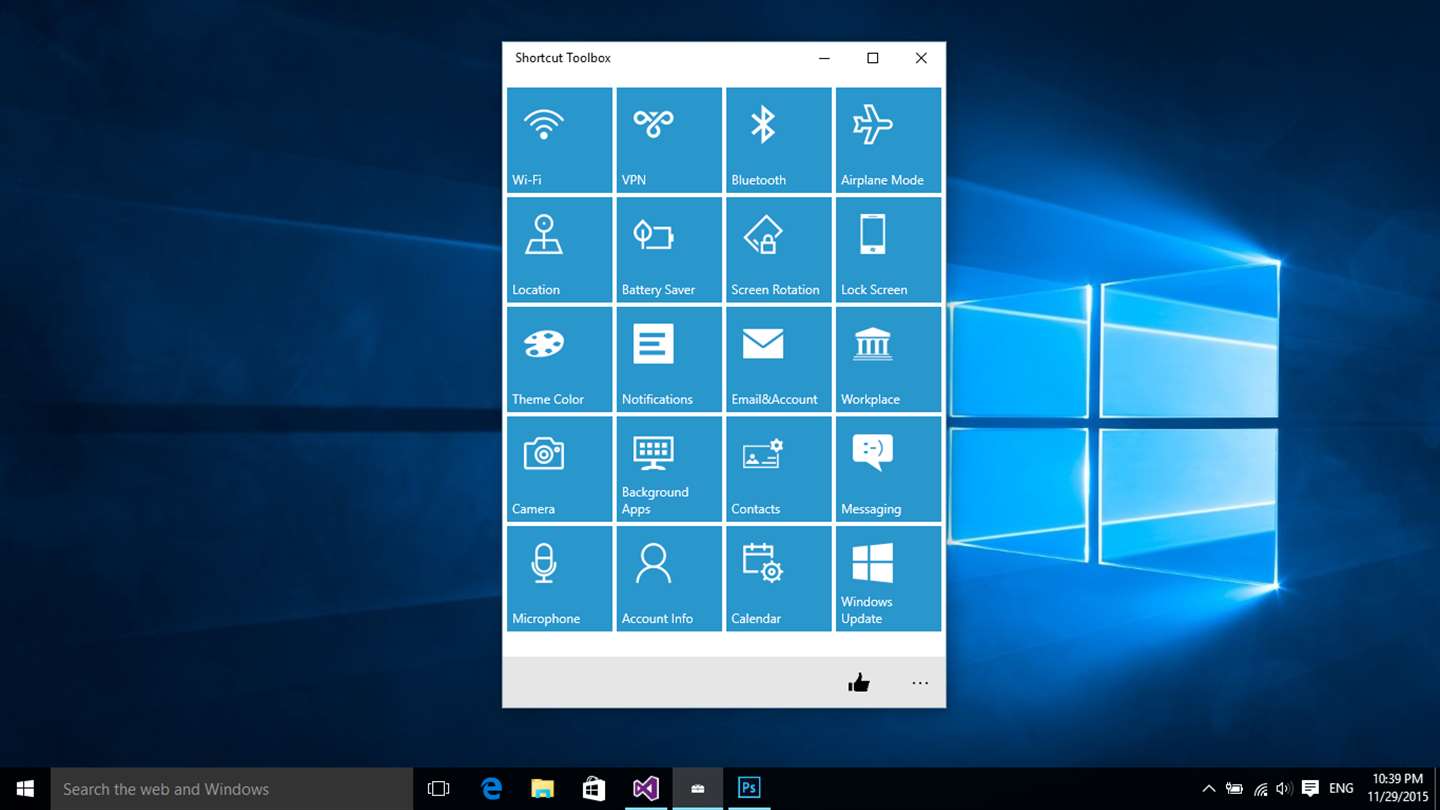Open Task View from the taskbar
Screen dimensions: 1440x810
click(x=438, y=789)
